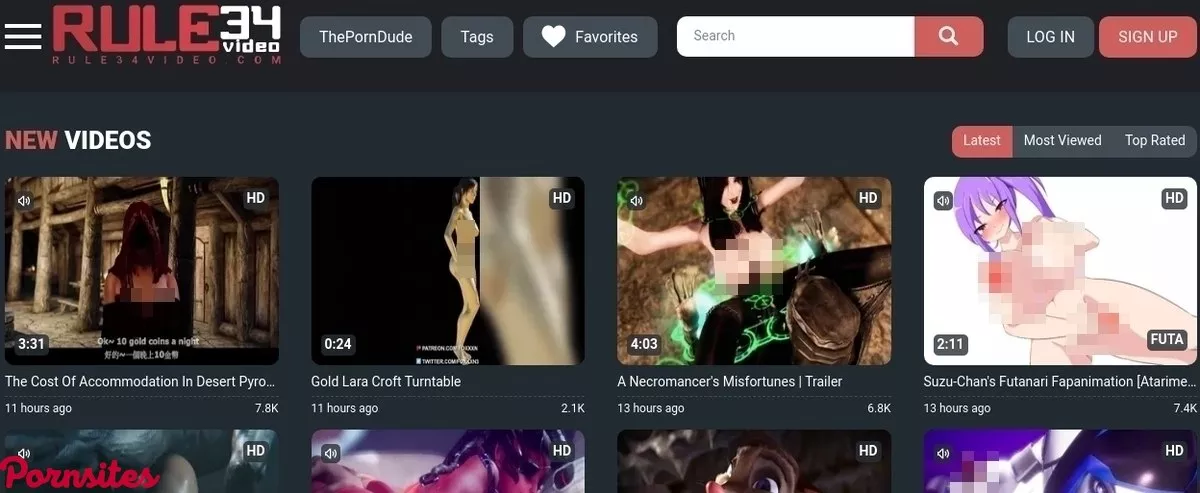Open the Gold Lara Croft Turntable title link
Viewport: 1200px width, 493px height.
(386, 381)
